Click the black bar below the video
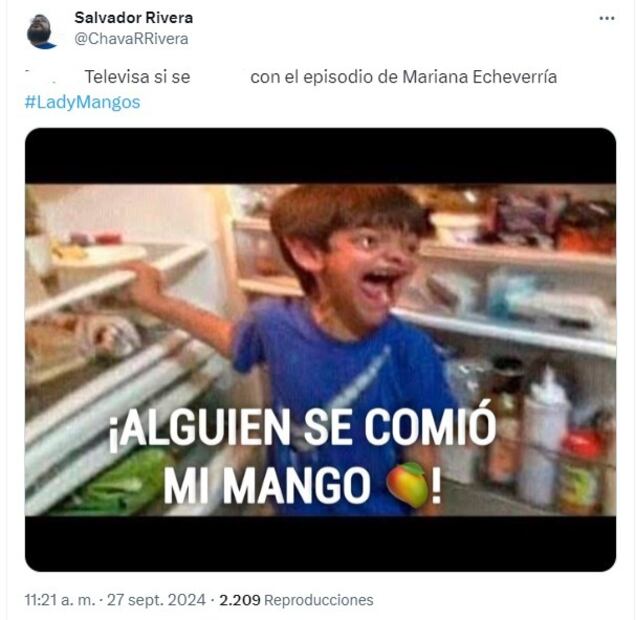The width and height of the screenshot is (636, 620). 320,543
